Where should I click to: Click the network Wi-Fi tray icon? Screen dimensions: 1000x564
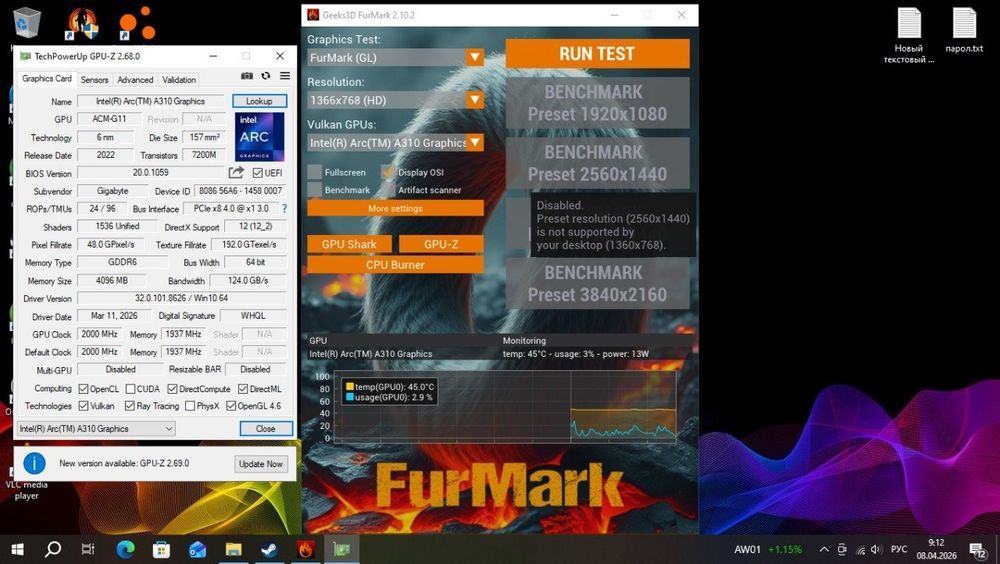860,549
